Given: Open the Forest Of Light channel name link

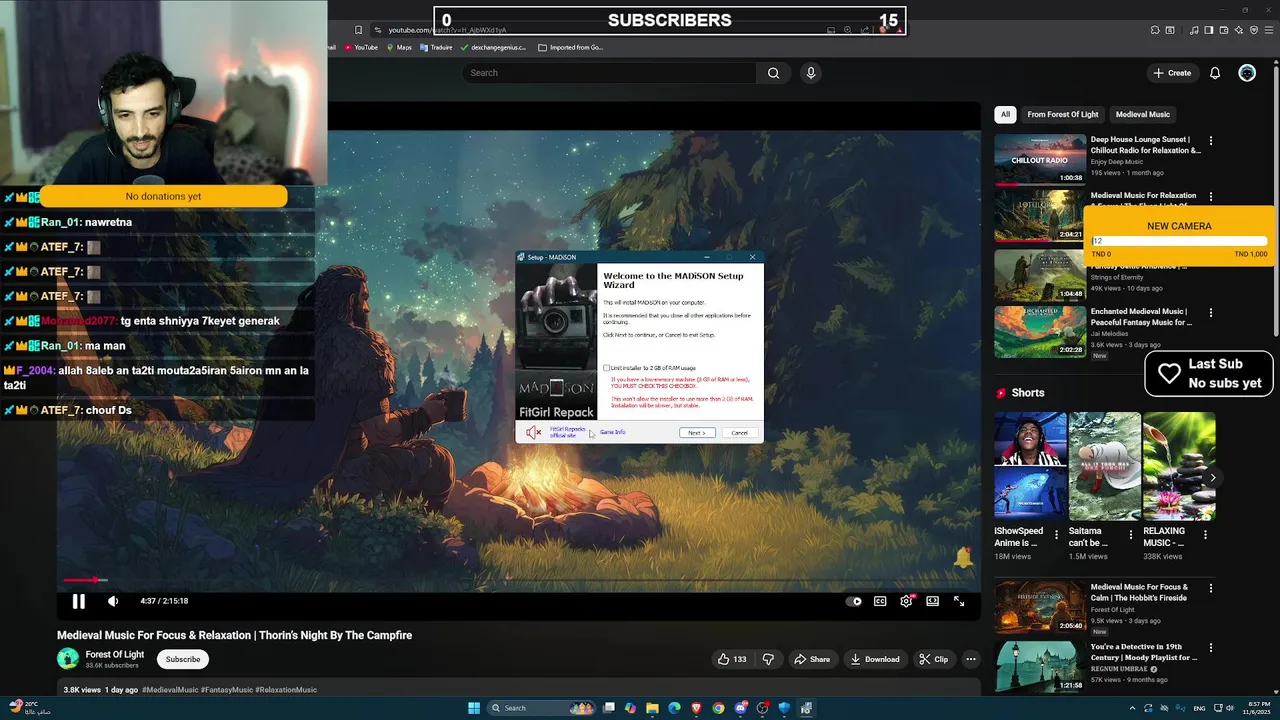Looking at the screenshot, I should click(x=115, y=654).
